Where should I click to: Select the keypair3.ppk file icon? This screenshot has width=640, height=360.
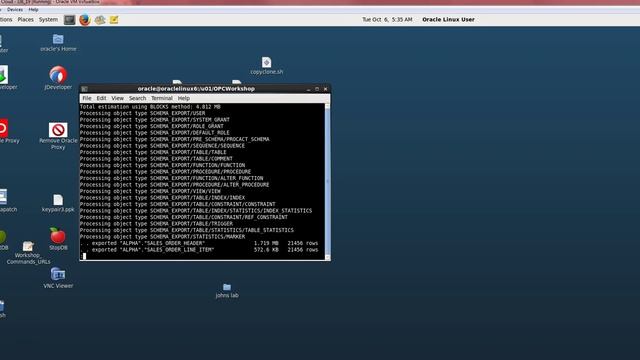[x=58, y=203]
